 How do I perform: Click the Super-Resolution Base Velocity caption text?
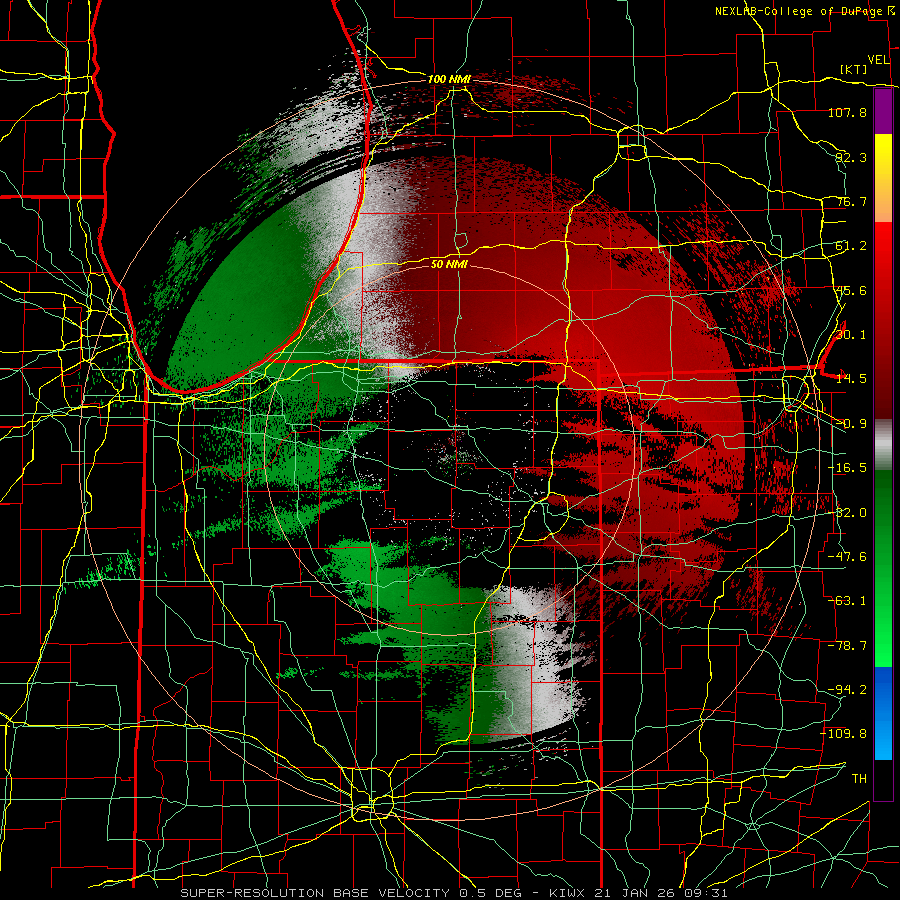(453, 893)
